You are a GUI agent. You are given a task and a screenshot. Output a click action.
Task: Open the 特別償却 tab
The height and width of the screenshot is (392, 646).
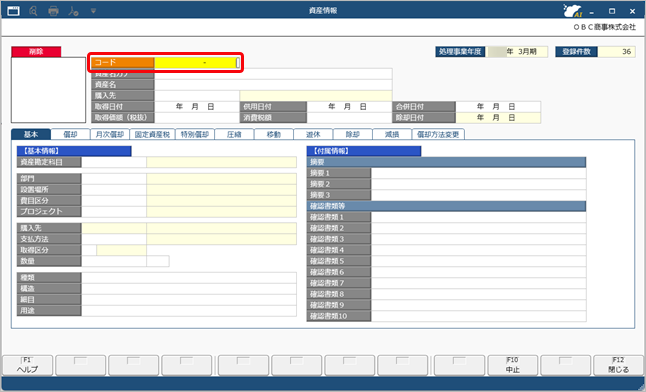point(195,134)
